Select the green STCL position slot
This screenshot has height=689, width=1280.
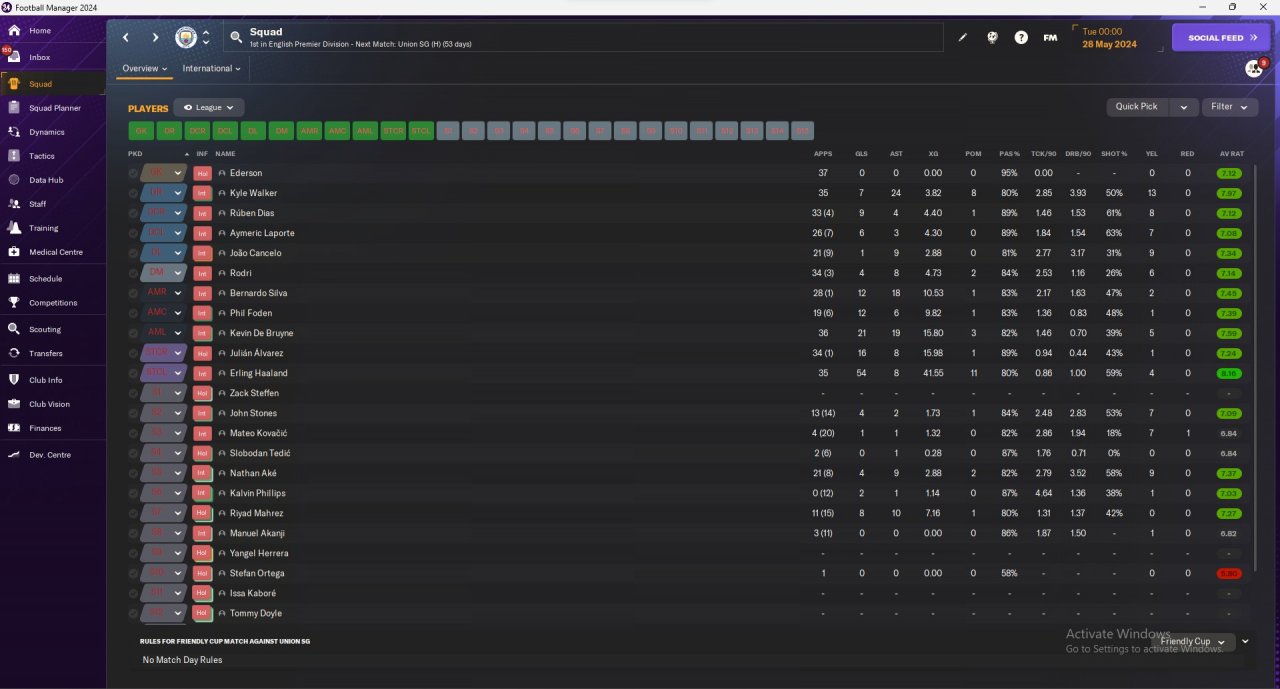point(421,131)
